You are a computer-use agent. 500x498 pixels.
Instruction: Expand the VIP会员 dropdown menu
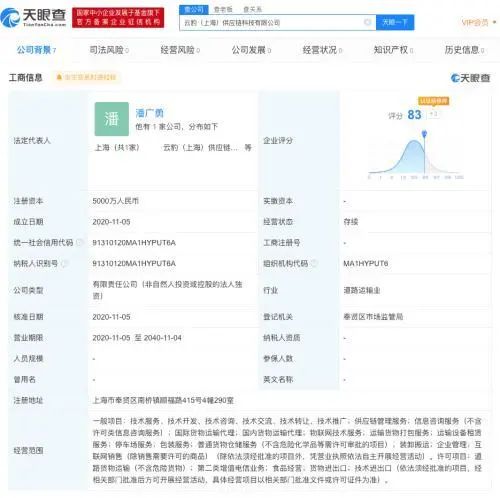click(x=479, y=22)
